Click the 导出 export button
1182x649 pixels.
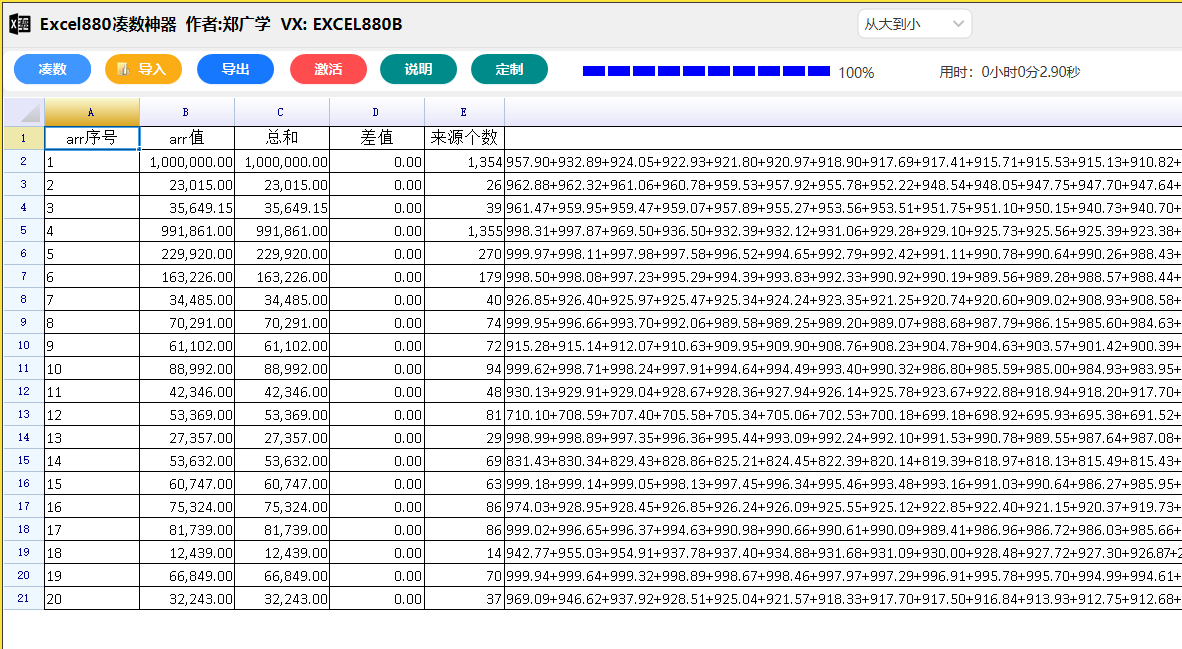click(x=235, y=69)
